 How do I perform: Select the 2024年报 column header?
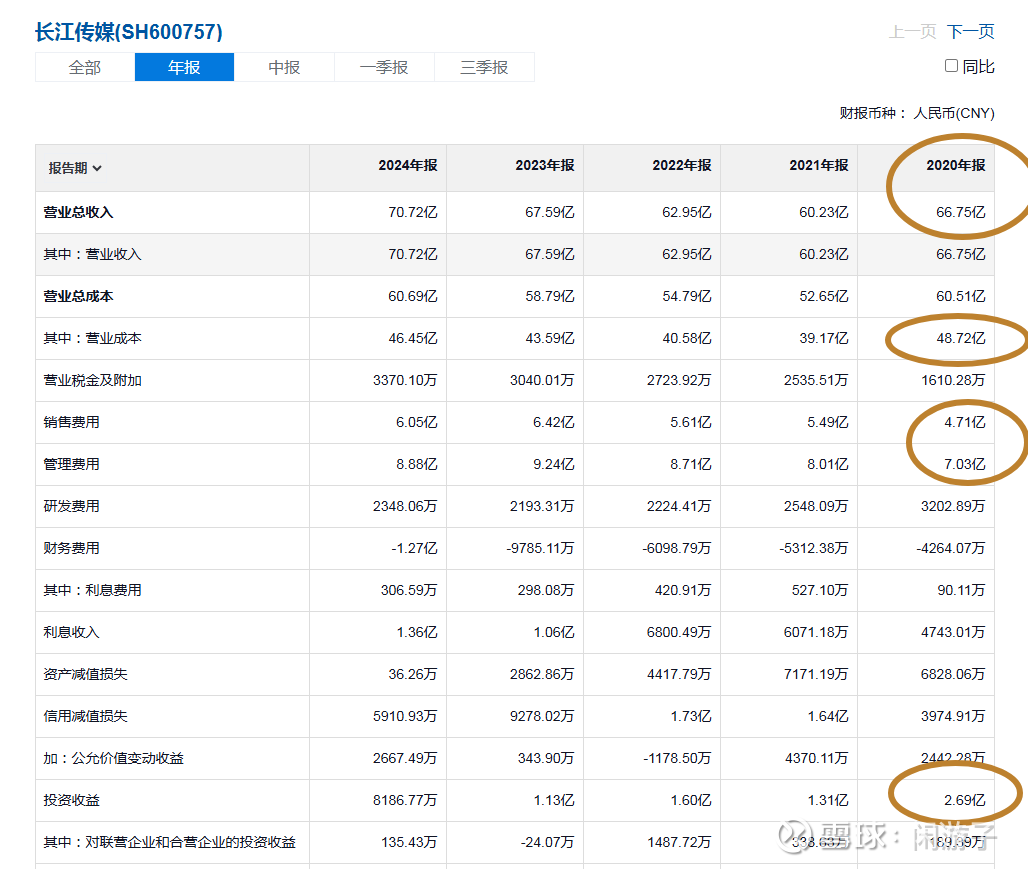tap(408, 165)
